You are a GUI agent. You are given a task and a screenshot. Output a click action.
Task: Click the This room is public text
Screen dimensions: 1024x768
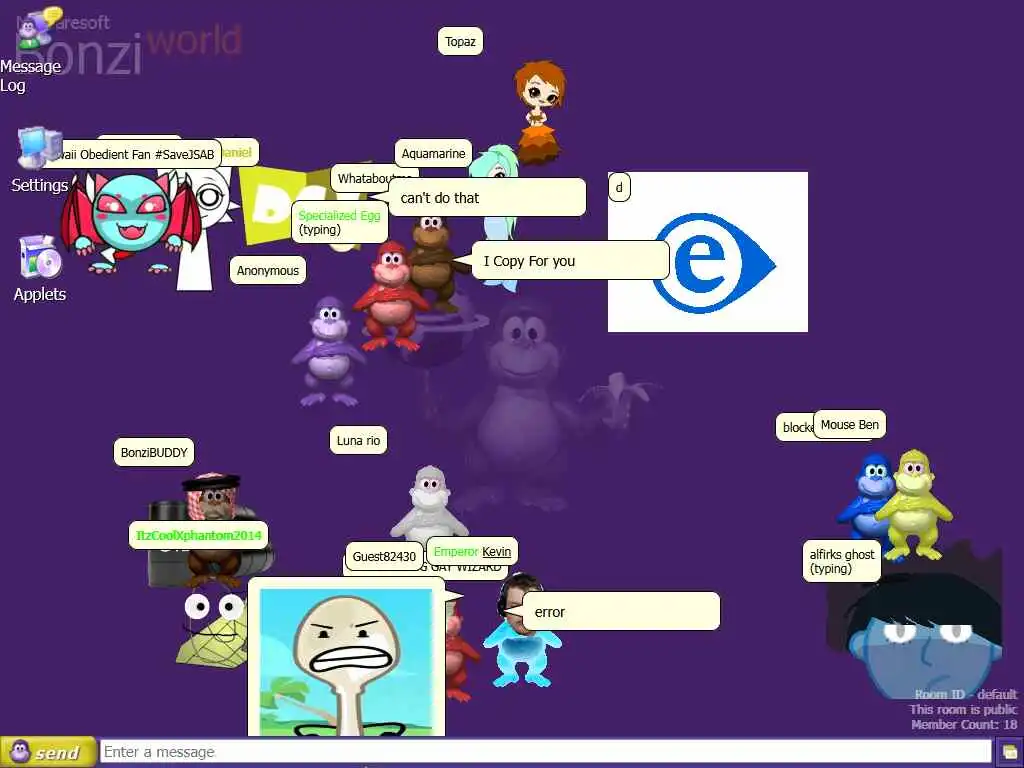(x=963, y=709)
